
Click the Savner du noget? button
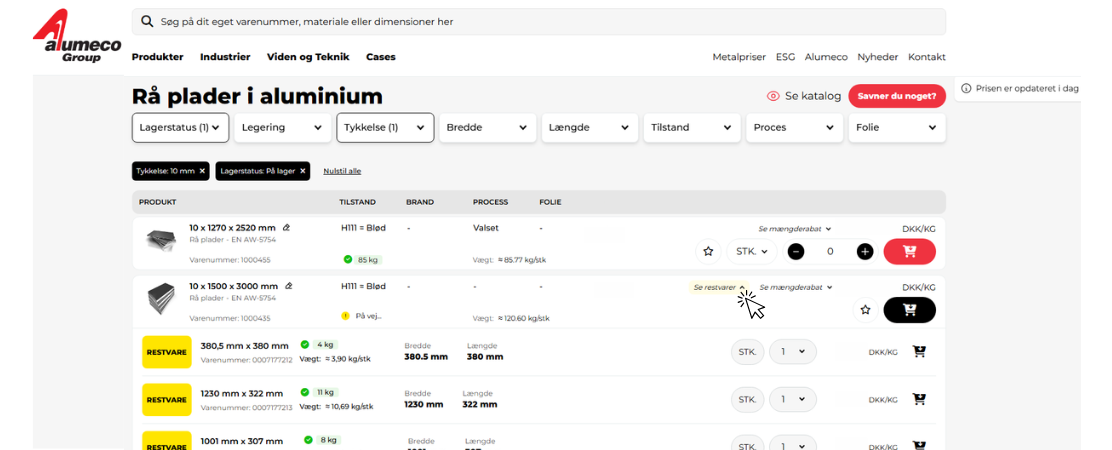click(x=896, y=96)
